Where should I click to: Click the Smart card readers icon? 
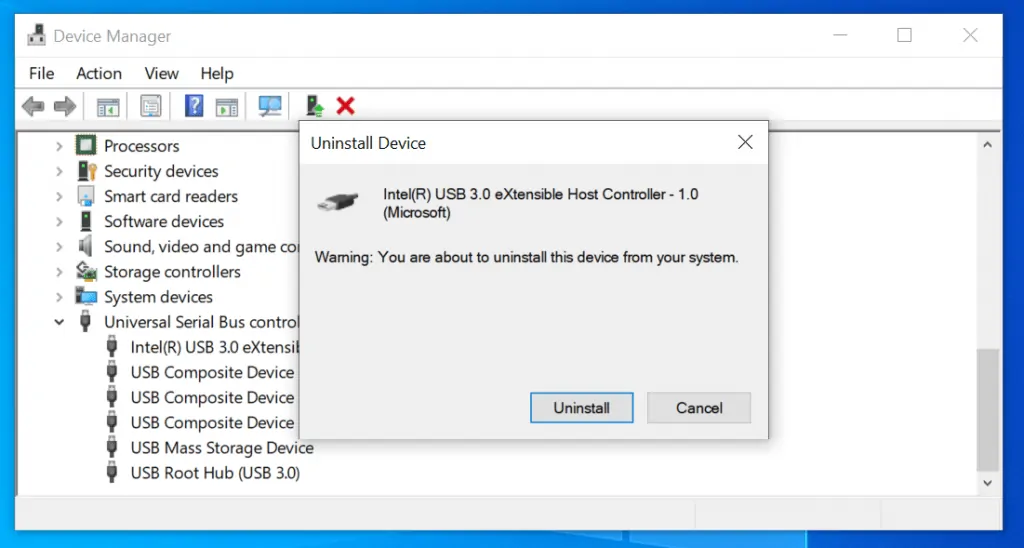(86, 196)
